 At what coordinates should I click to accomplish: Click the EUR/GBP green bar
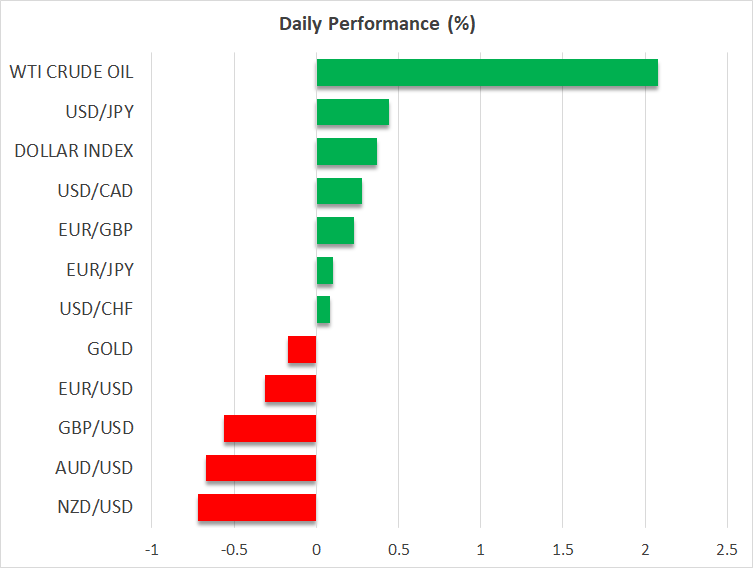click(335, 231)
